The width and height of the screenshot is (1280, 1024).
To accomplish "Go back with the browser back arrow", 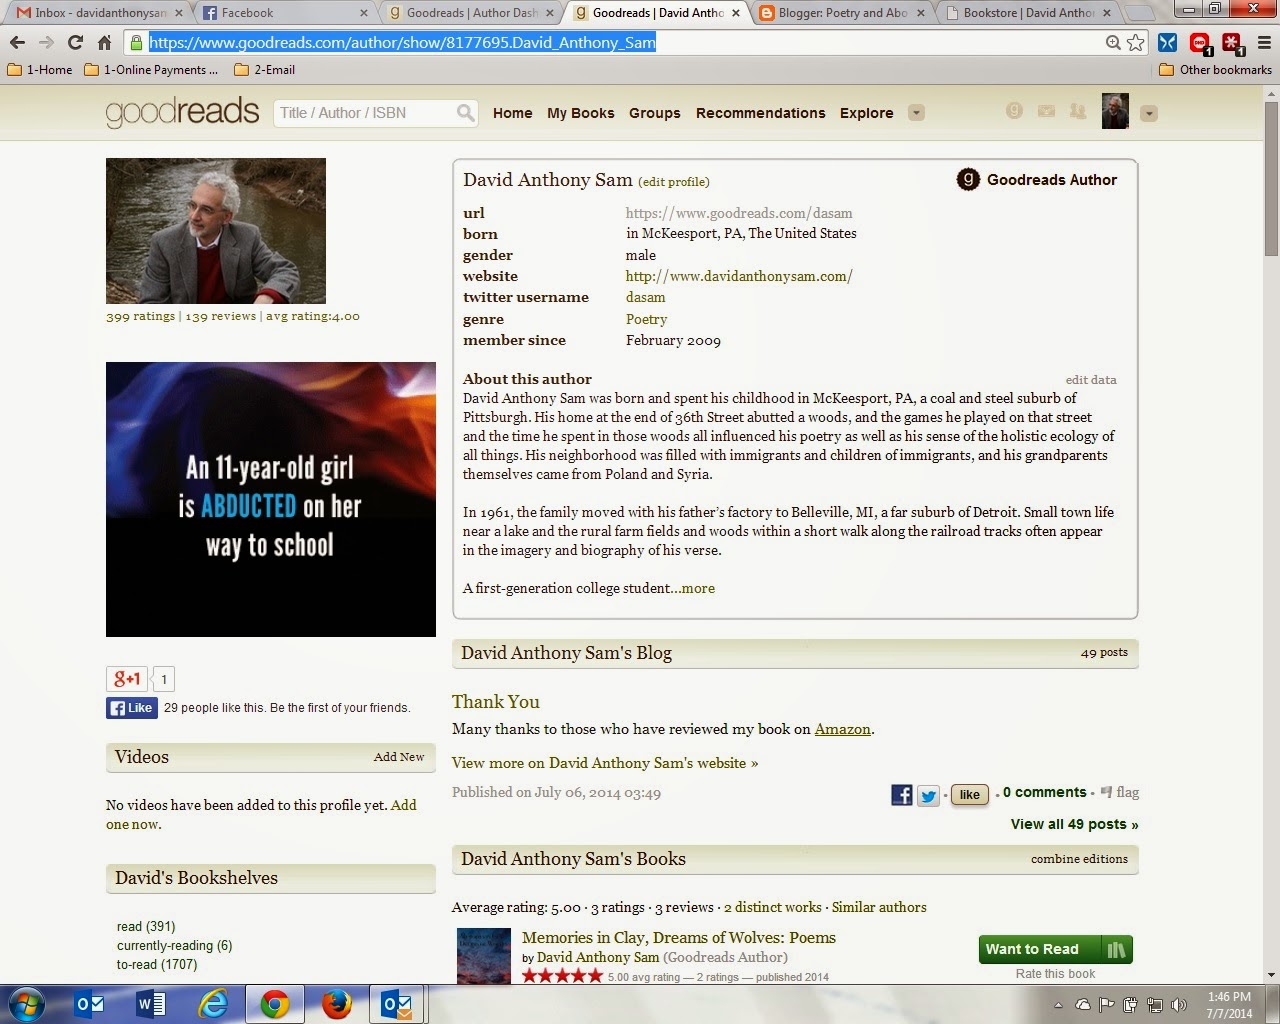I will [x=17, y=43].
